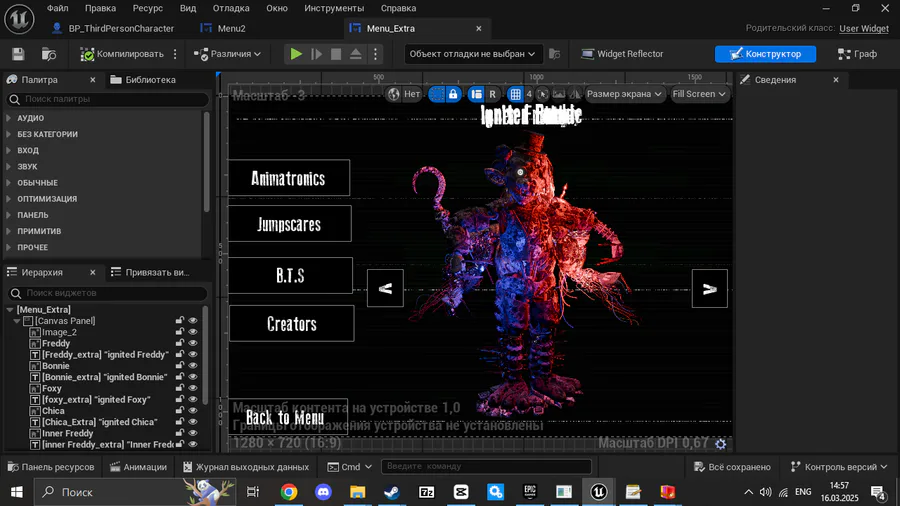The height and width of the screenshot is (506, 900).
Task: Toggle visibility eye for Bonnie row
Action: coord(193,366)
